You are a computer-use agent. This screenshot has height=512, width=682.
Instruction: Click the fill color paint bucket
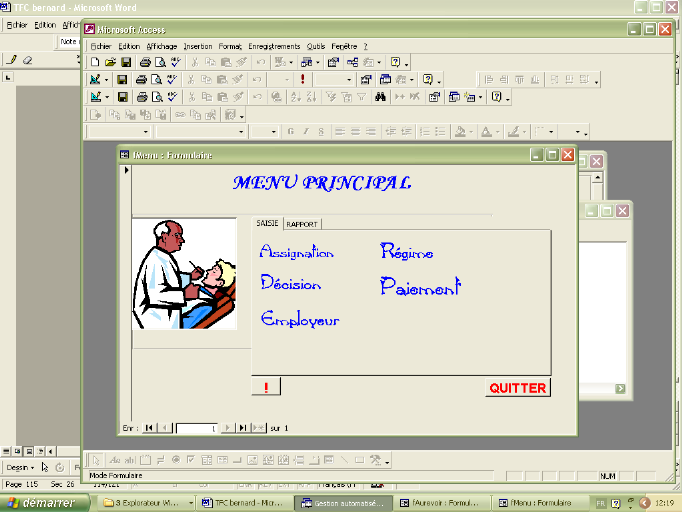pos(460,132)
